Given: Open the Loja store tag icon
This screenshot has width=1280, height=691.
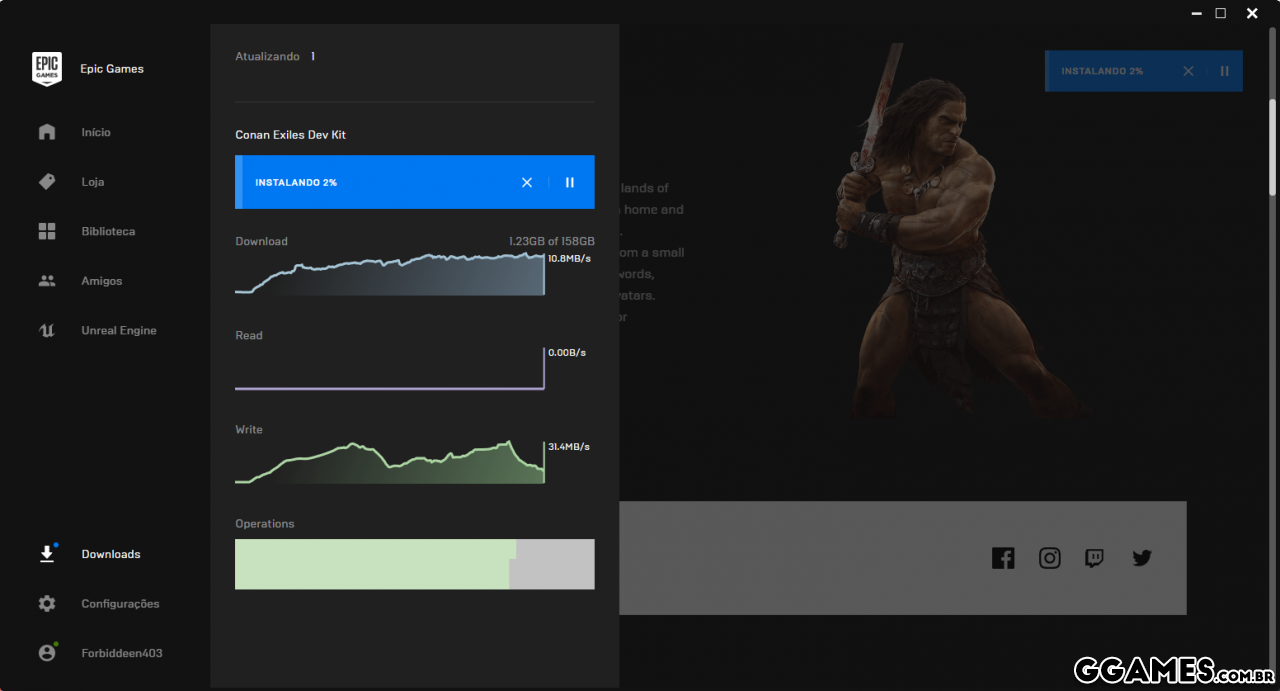Looking at the screenshot, I should pyautogui.click(x=47, y=182).
